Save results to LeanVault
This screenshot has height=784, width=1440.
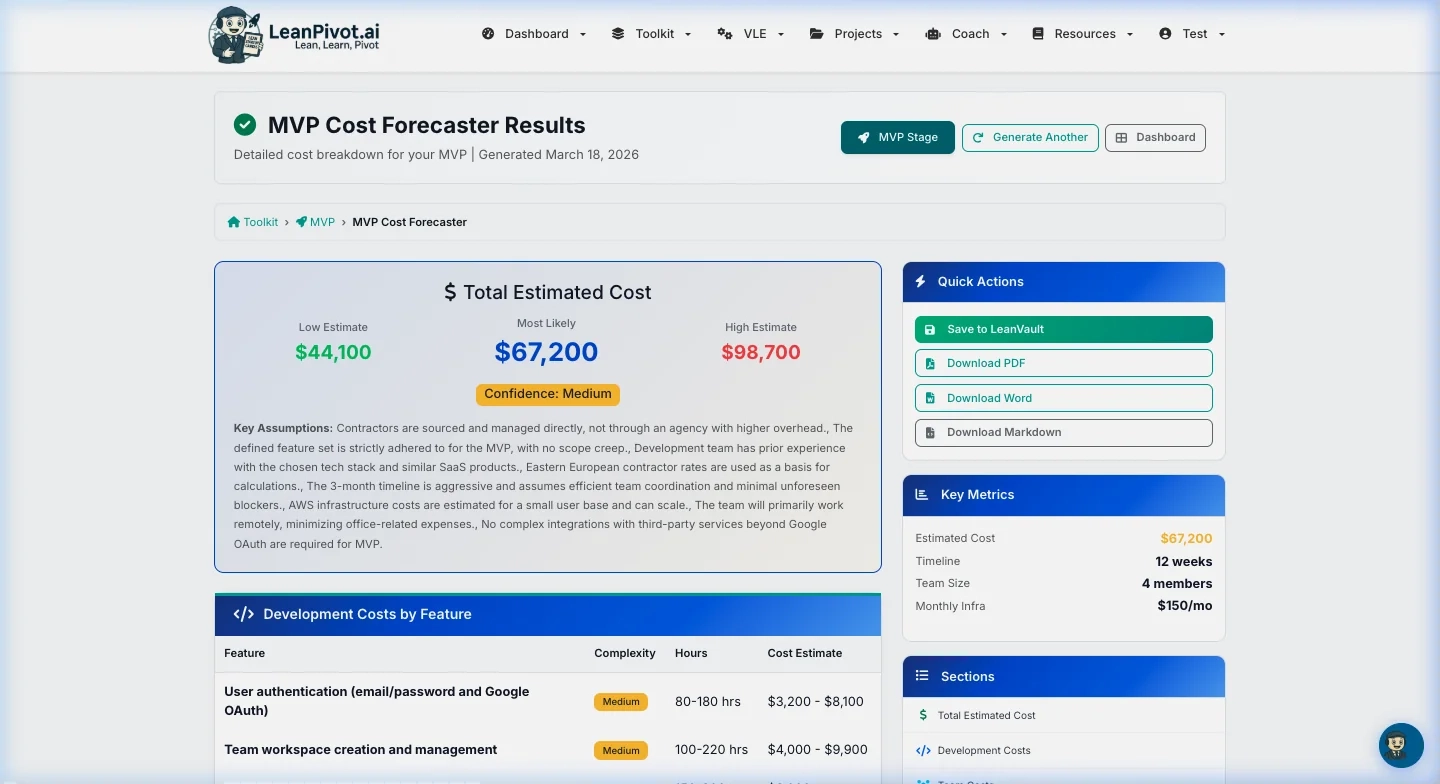pos(1063,329)
